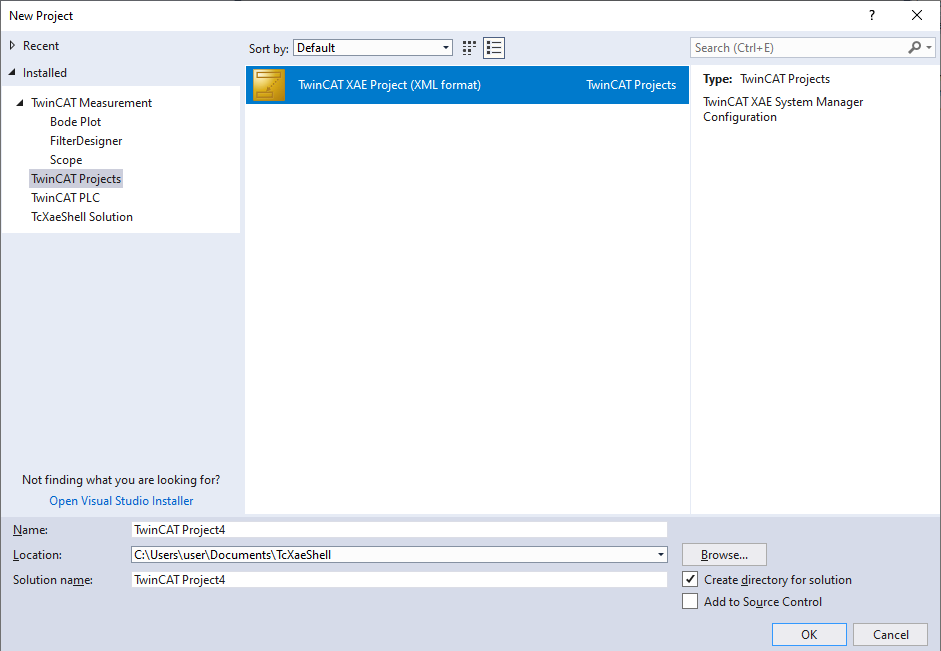This screenshot has width=941, height=651.
Task: Enable Add to Source Control checkbox
Action: coord(690,601)
